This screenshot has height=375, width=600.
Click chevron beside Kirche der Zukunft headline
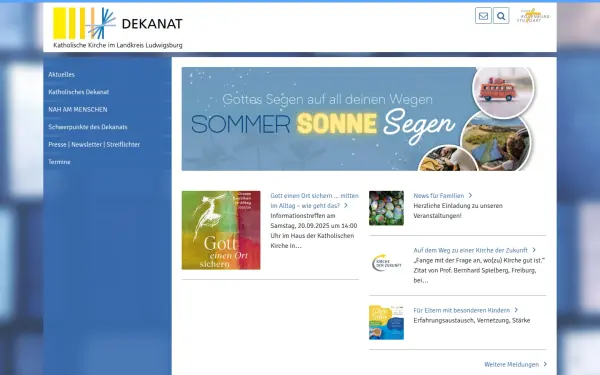534,250
